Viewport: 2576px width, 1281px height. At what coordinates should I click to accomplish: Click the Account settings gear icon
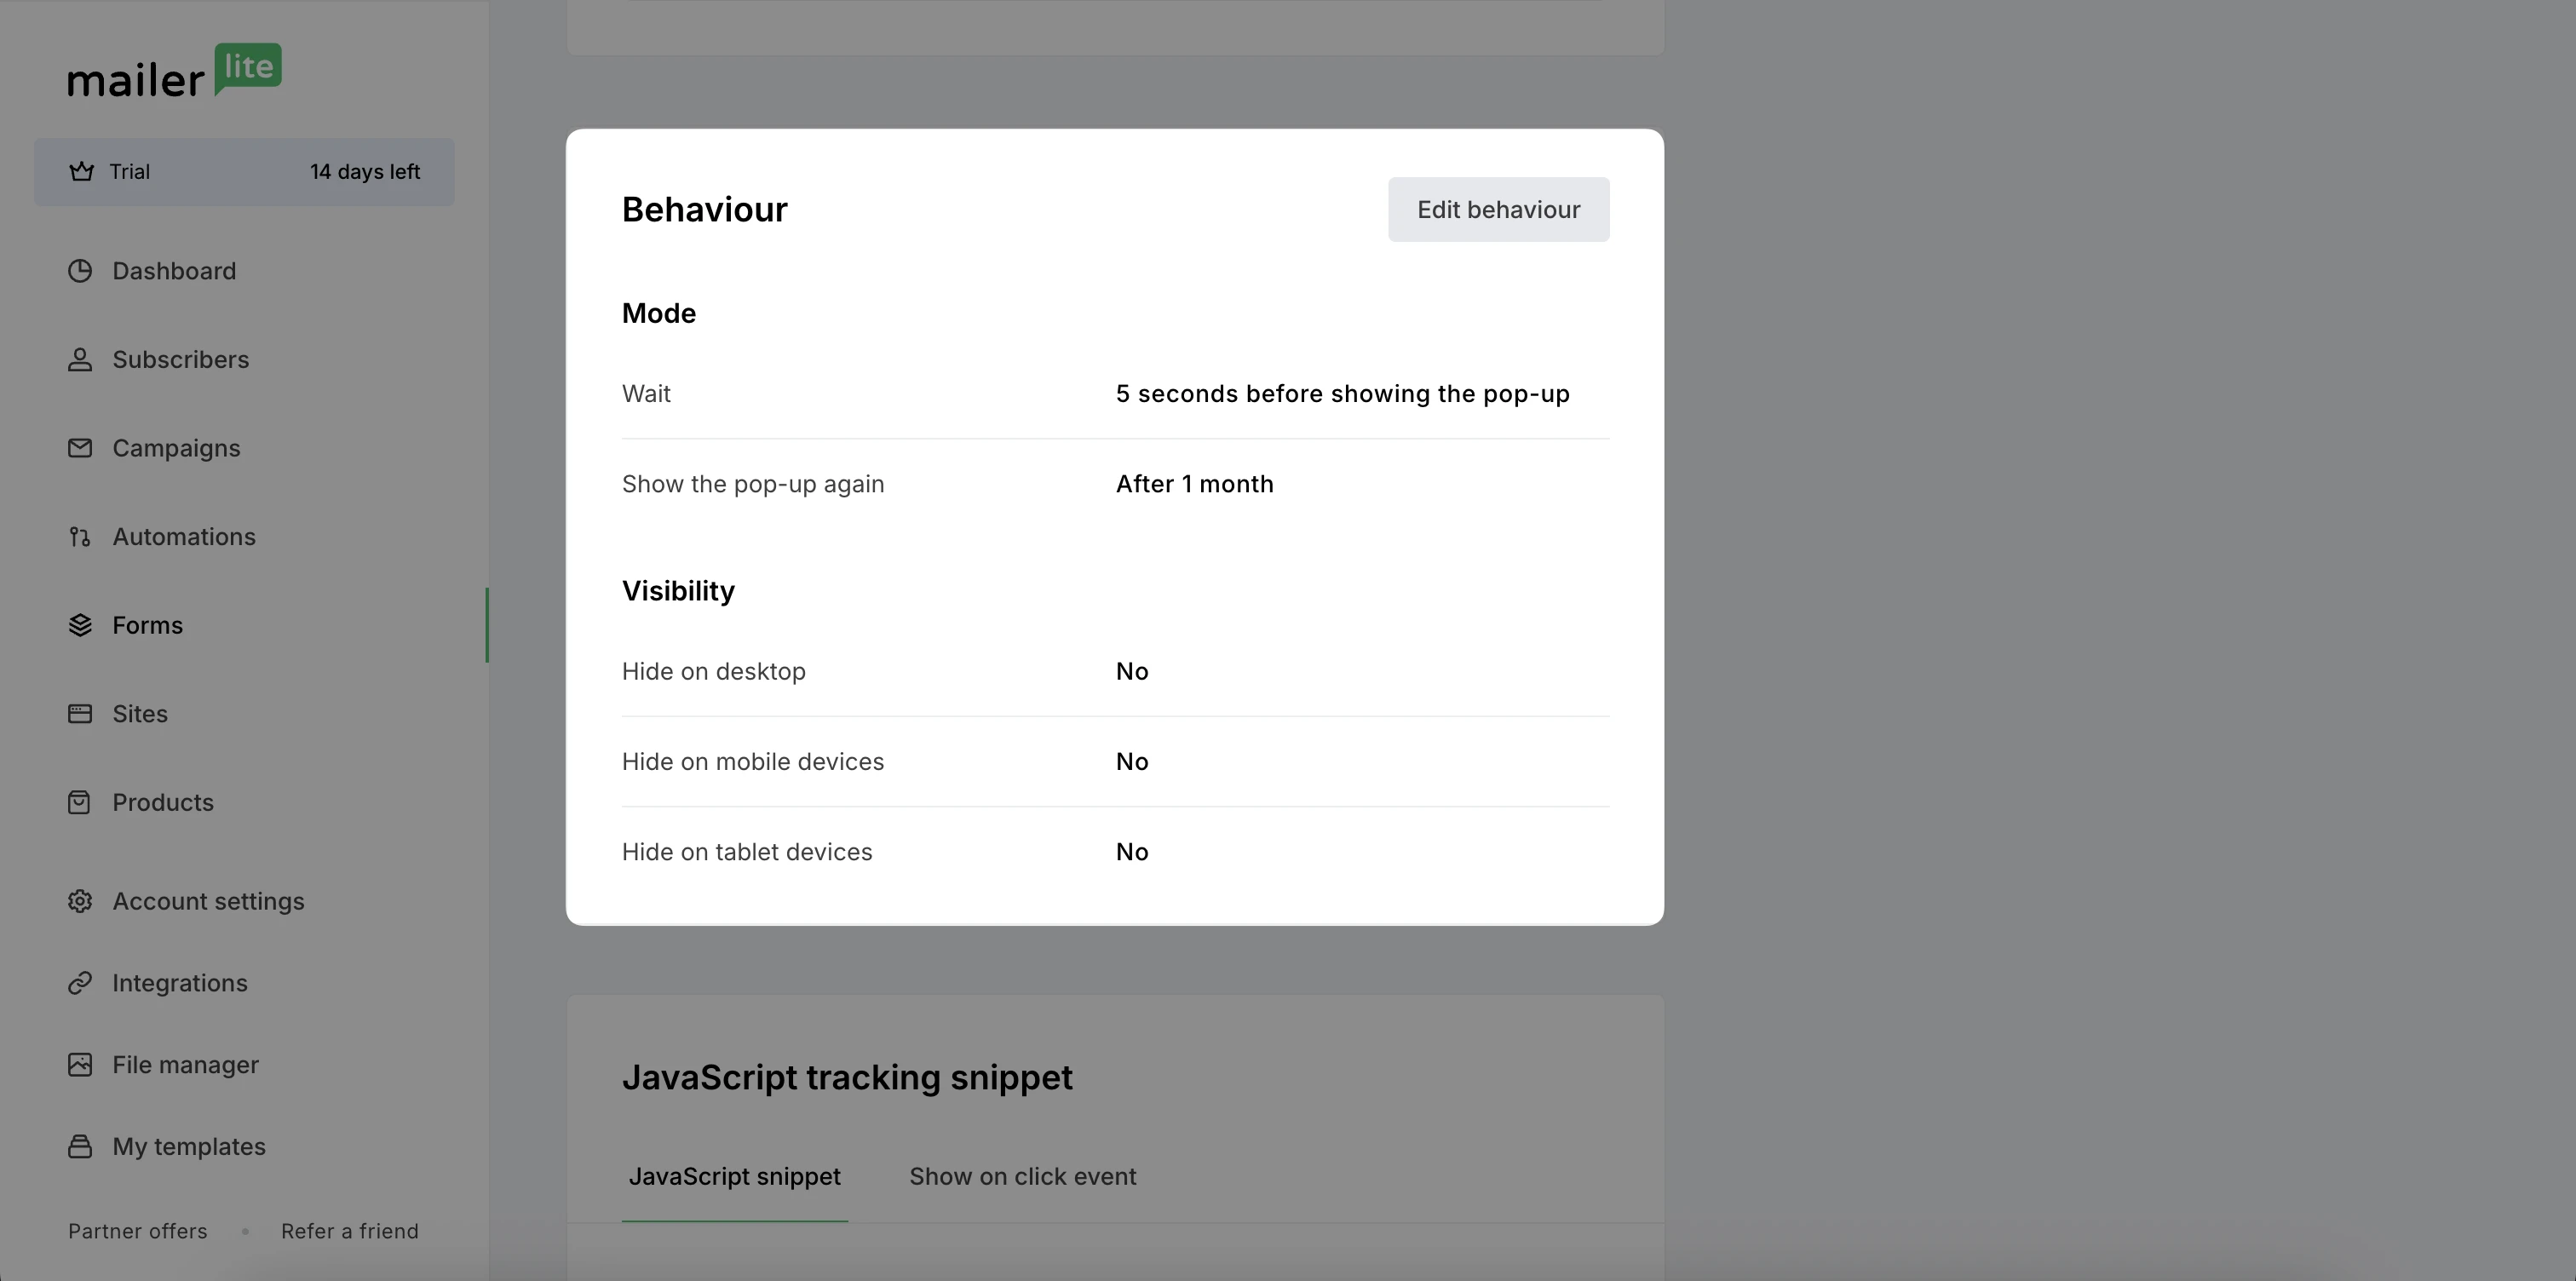pos(80,901)
